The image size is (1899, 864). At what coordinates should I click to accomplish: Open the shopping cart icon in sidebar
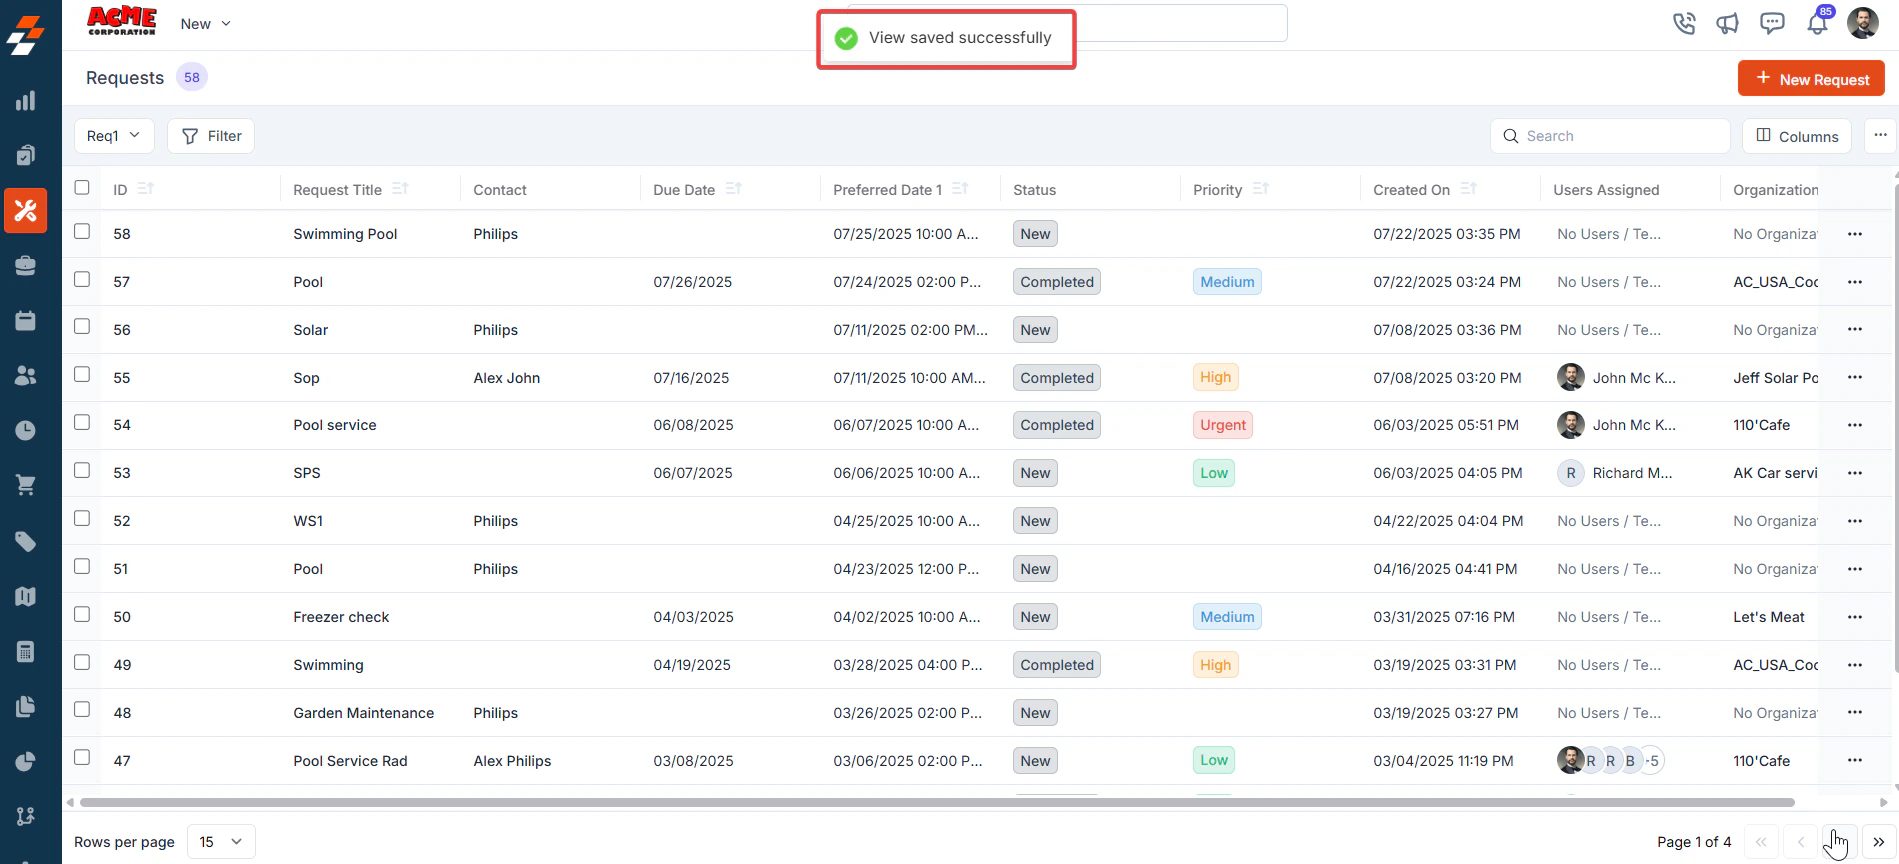(26, 485)
